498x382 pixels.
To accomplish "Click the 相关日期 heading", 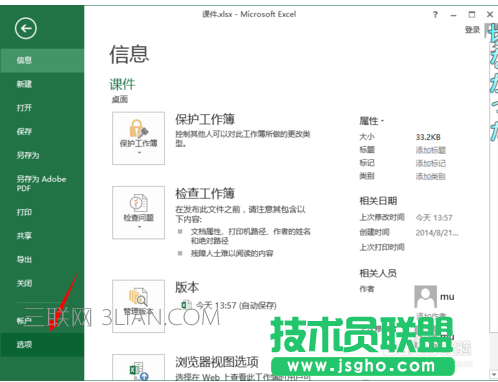I will [x=378, y=201].
